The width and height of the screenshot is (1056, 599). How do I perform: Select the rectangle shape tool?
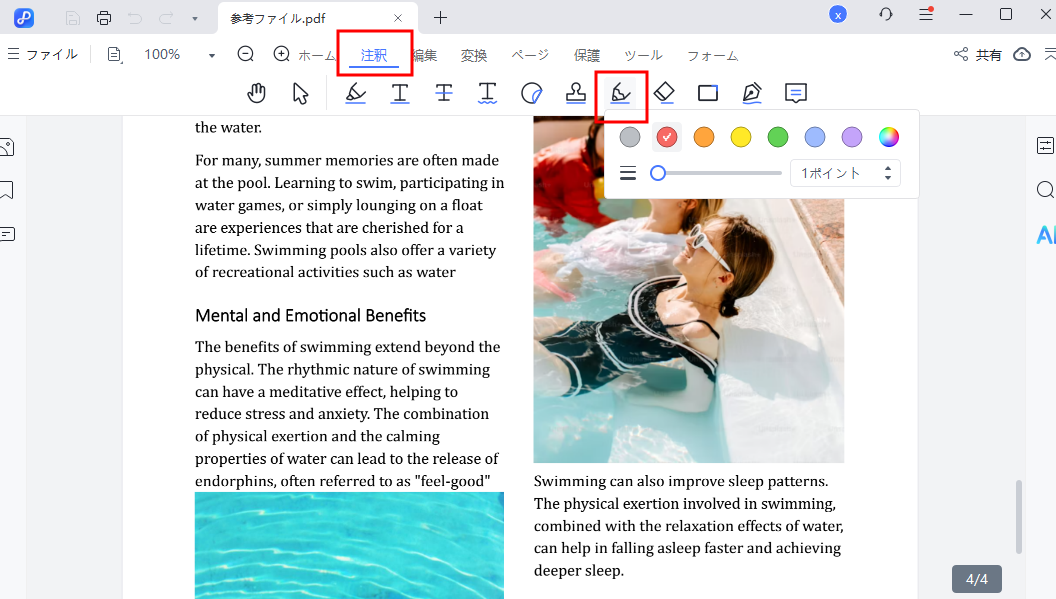(708, 93)
